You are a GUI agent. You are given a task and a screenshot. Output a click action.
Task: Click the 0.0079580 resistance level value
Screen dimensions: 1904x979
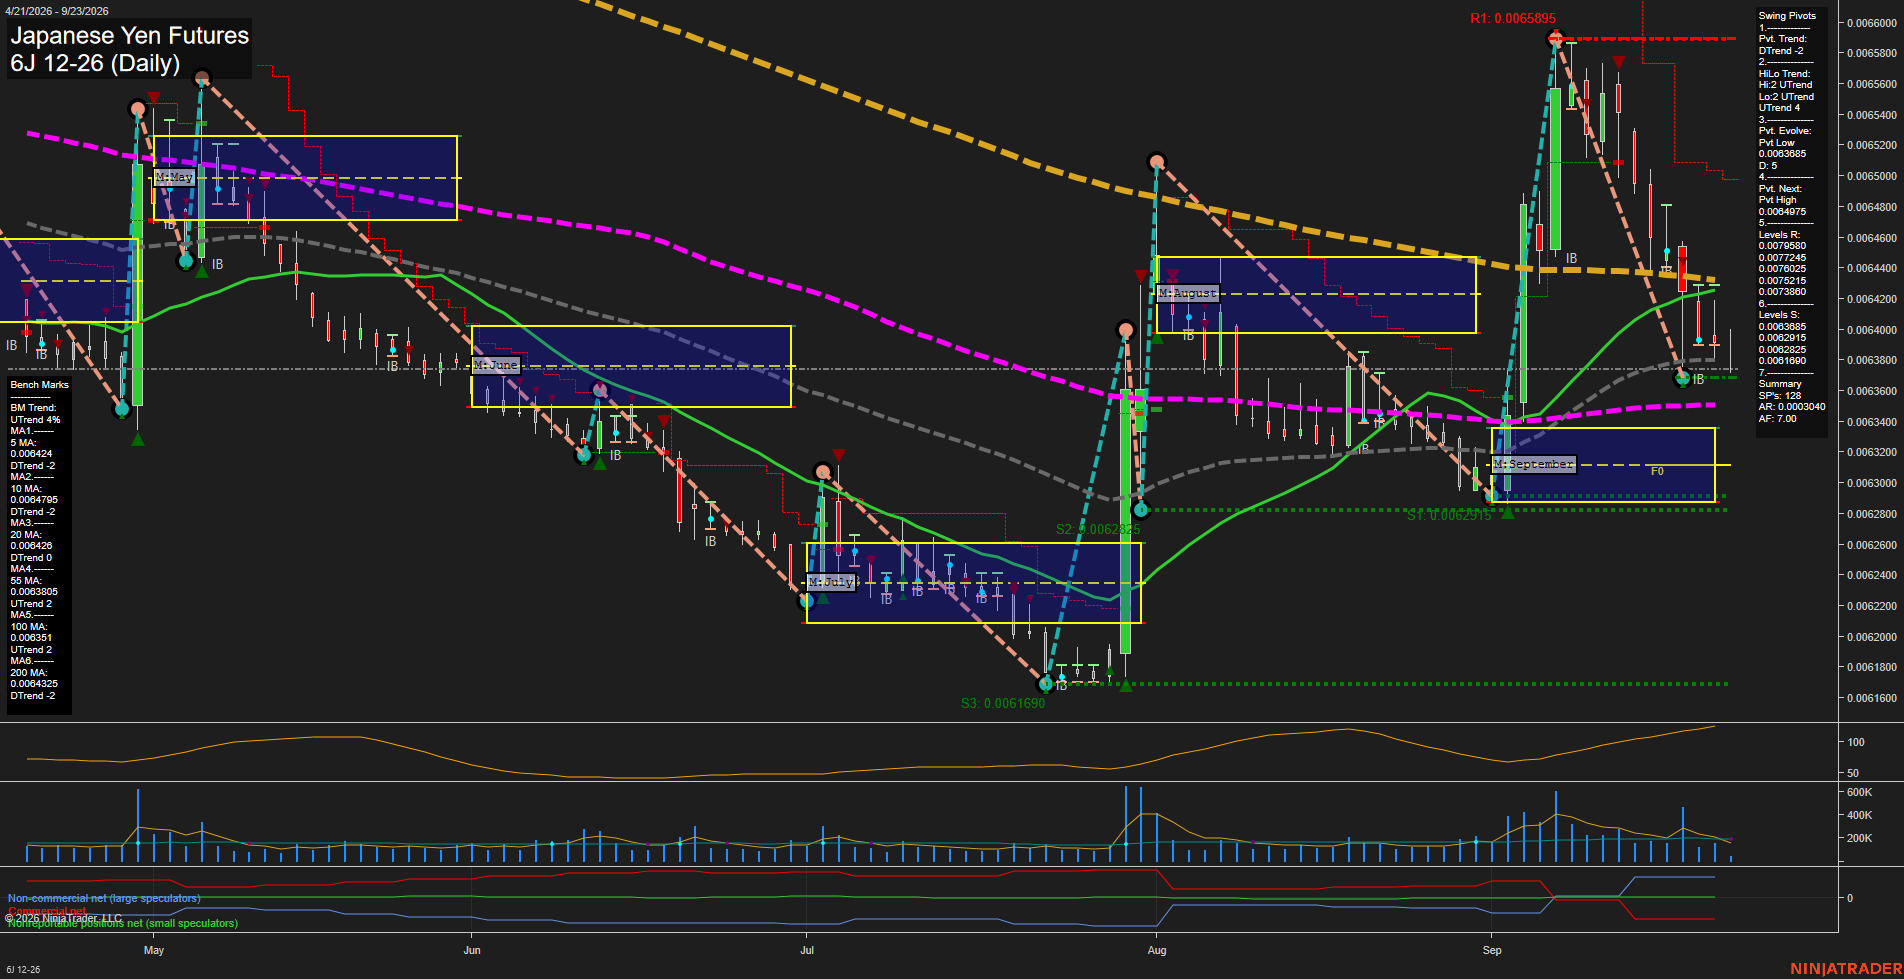point(1782,246)
